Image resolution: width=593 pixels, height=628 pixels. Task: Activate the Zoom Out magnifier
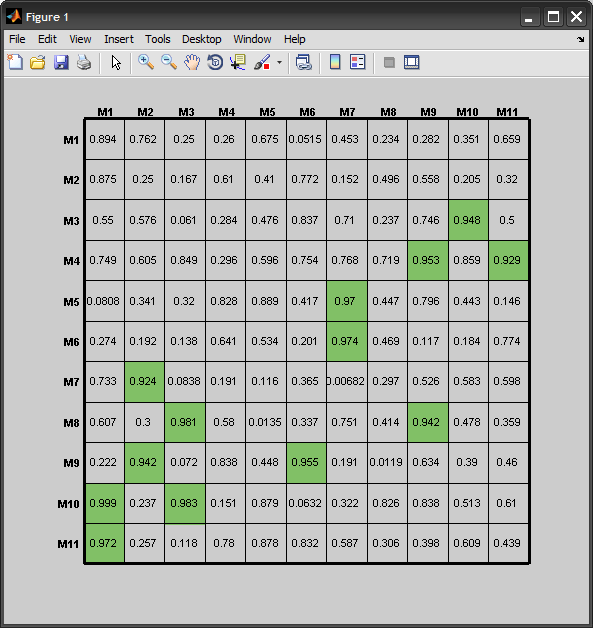click(x=169, y=62)
